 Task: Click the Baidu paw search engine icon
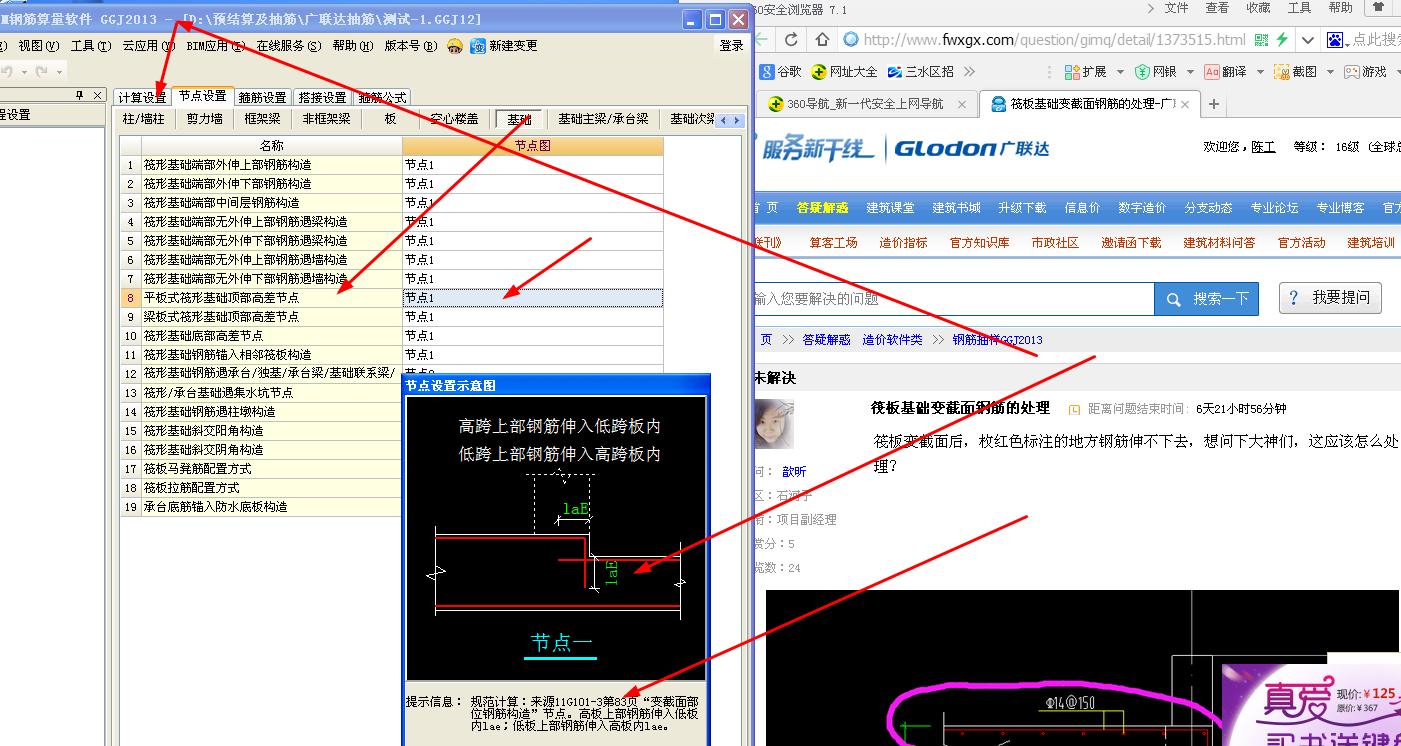click(x=1335, y=40)
